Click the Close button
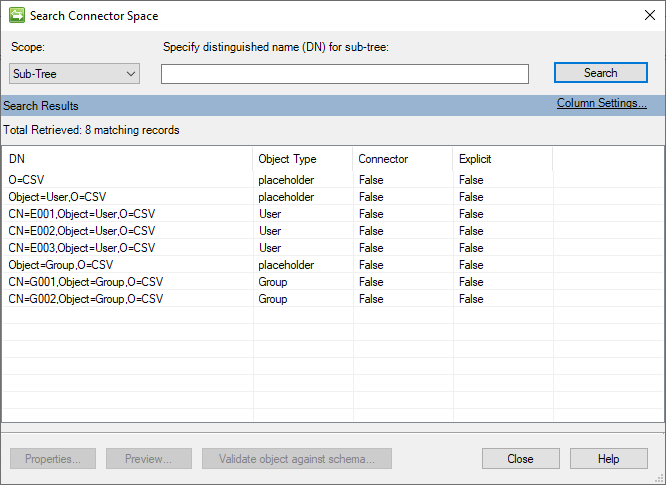The height and width of the screenshot is (485, 666). pos(520,459)
